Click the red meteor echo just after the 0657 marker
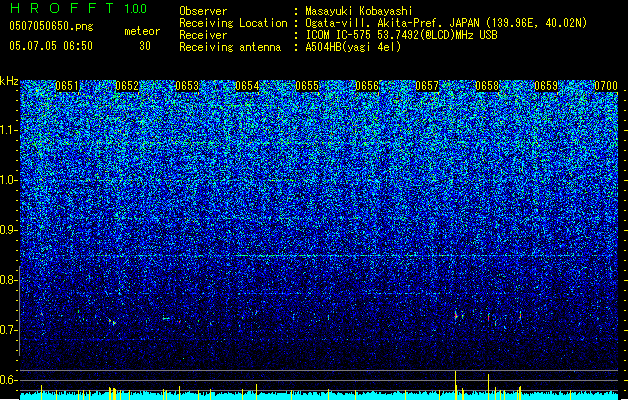The height and width of the screenshot is (400, 629). coord(456,316)
